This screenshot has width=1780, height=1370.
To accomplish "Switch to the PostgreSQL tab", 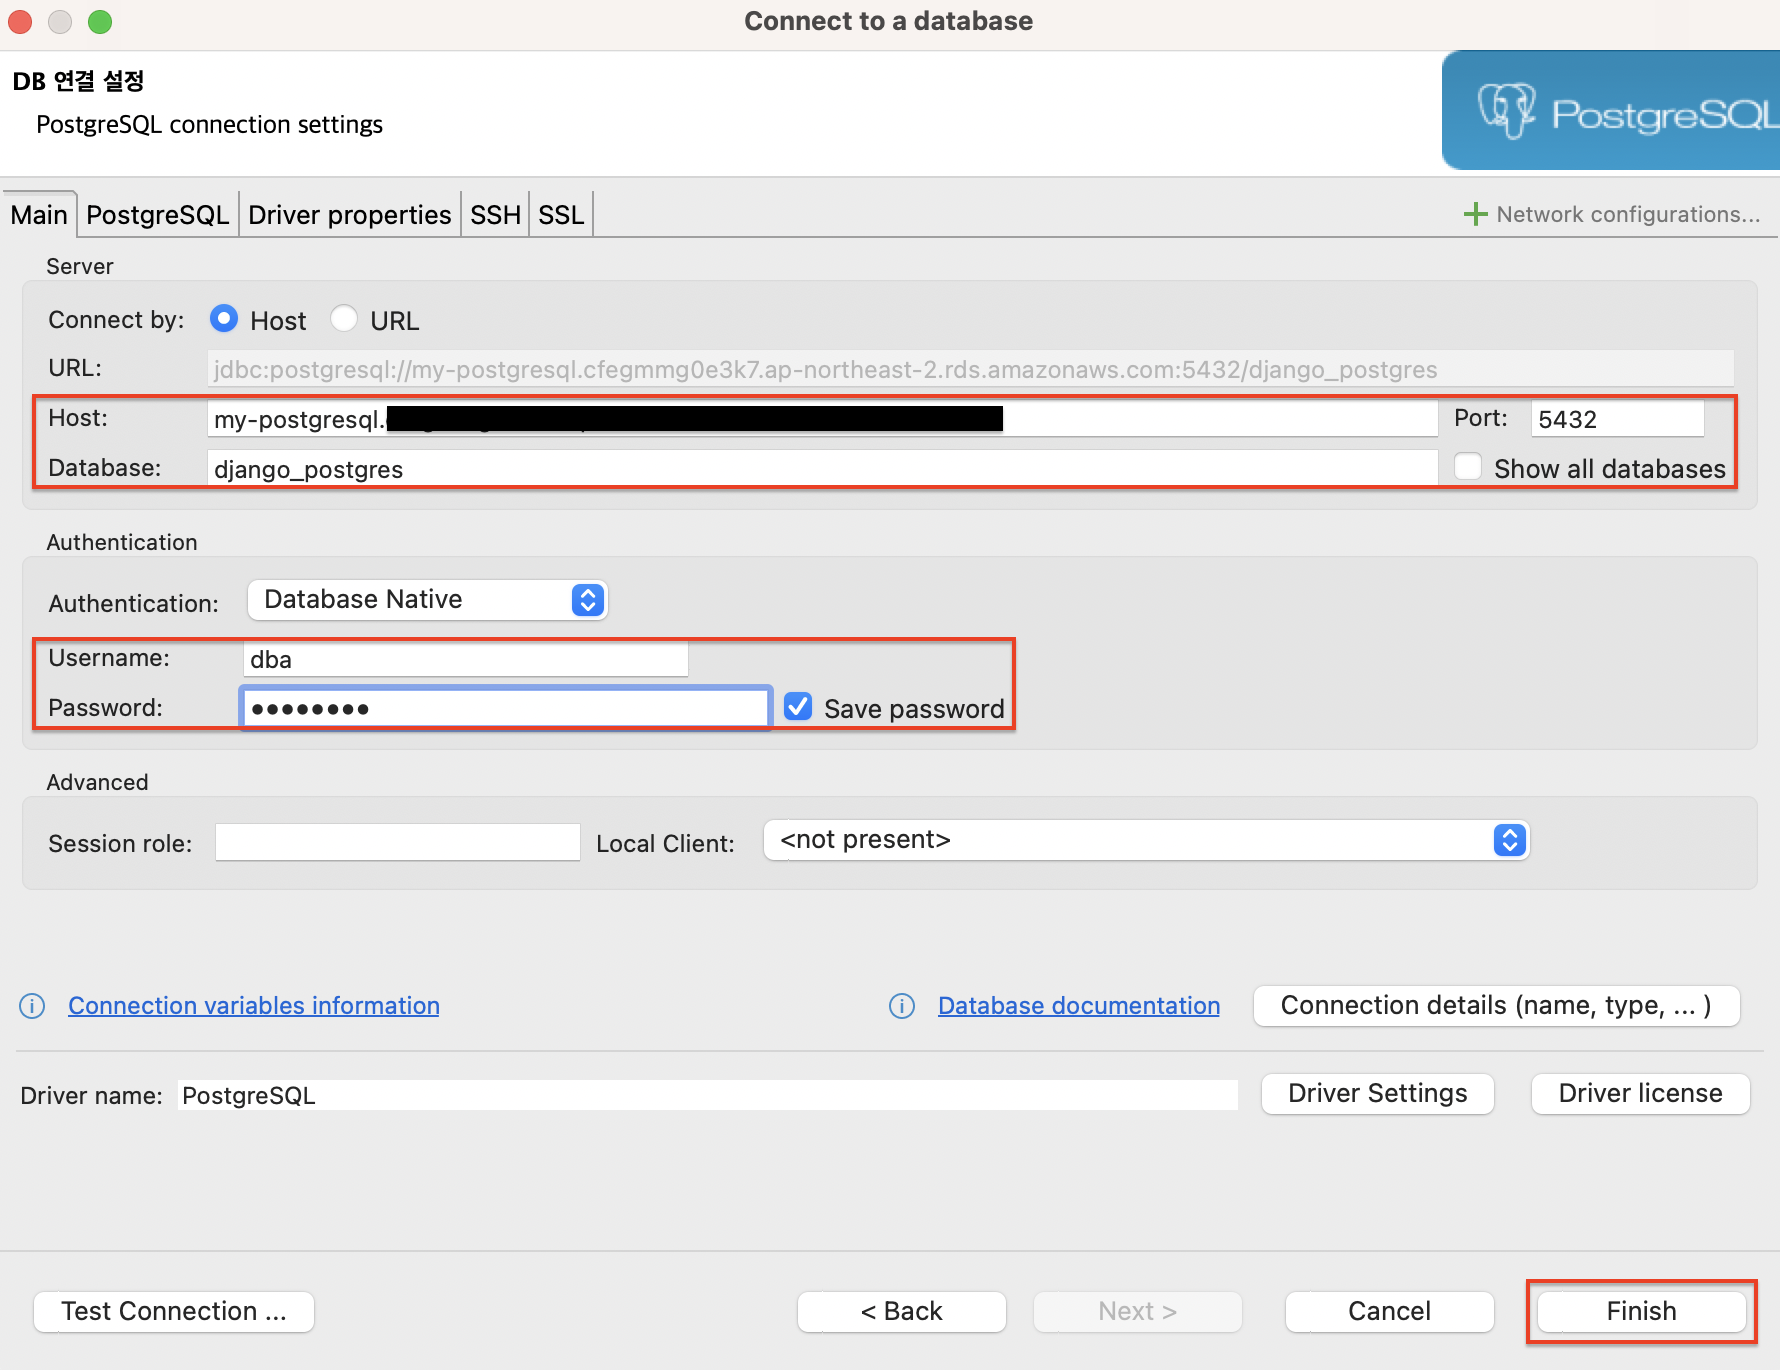I will (x=158, y=215).
